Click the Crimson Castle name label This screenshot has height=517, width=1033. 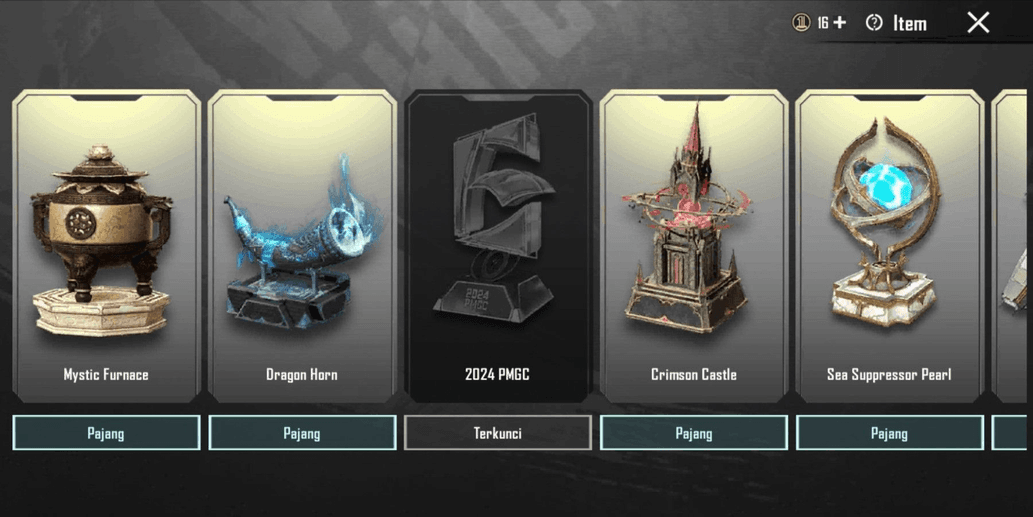694,374
